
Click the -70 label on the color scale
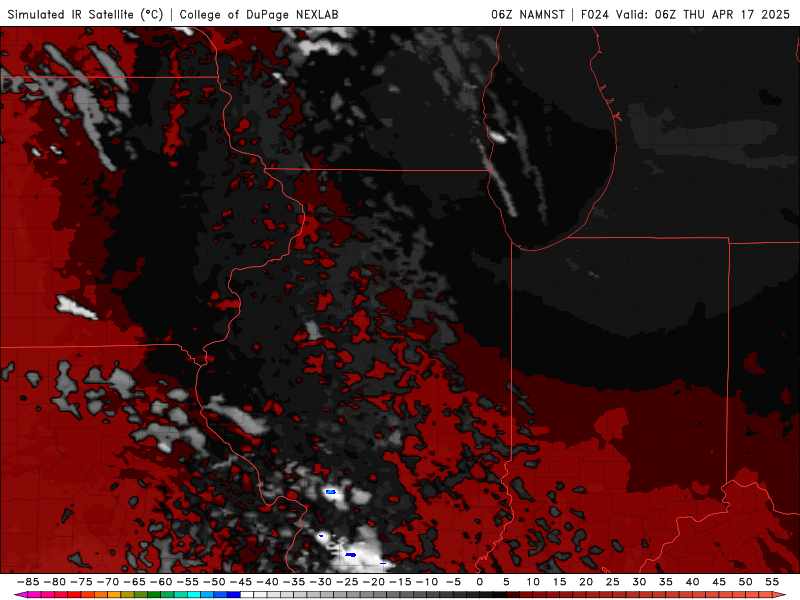[108, 582]
